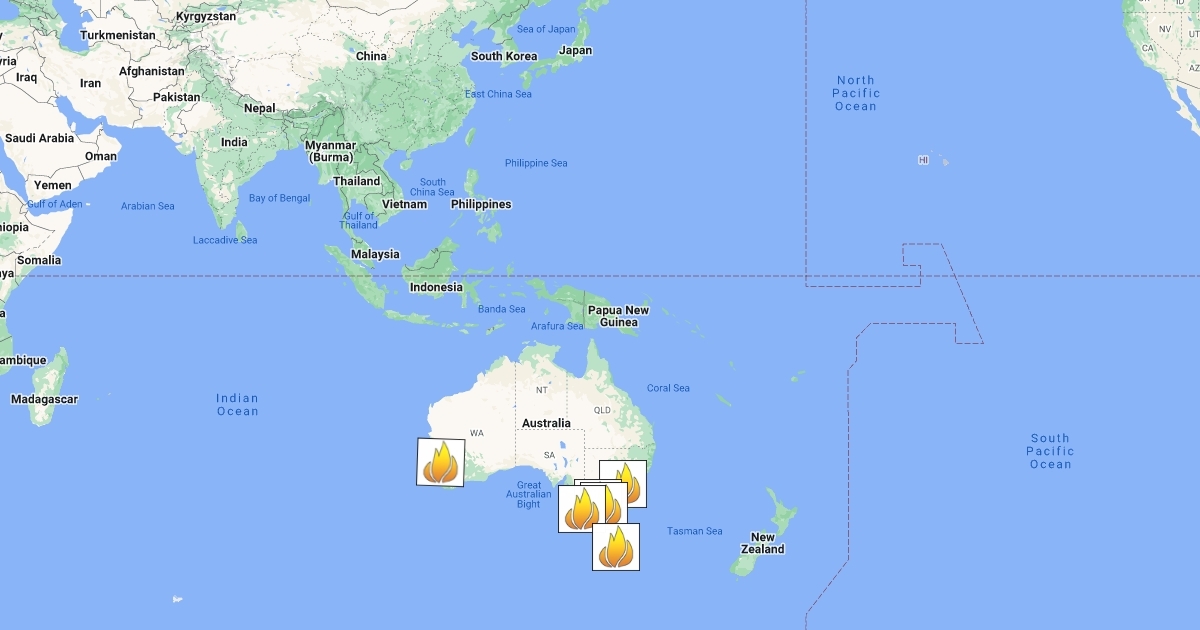Click the Madagascar label

[44, 399]
